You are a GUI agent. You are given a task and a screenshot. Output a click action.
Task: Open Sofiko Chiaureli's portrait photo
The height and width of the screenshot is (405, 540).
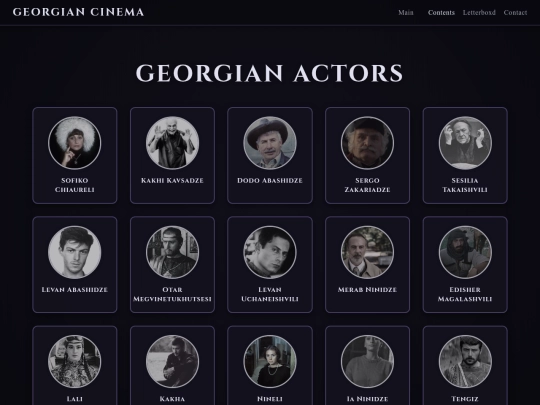click(75, 143)
